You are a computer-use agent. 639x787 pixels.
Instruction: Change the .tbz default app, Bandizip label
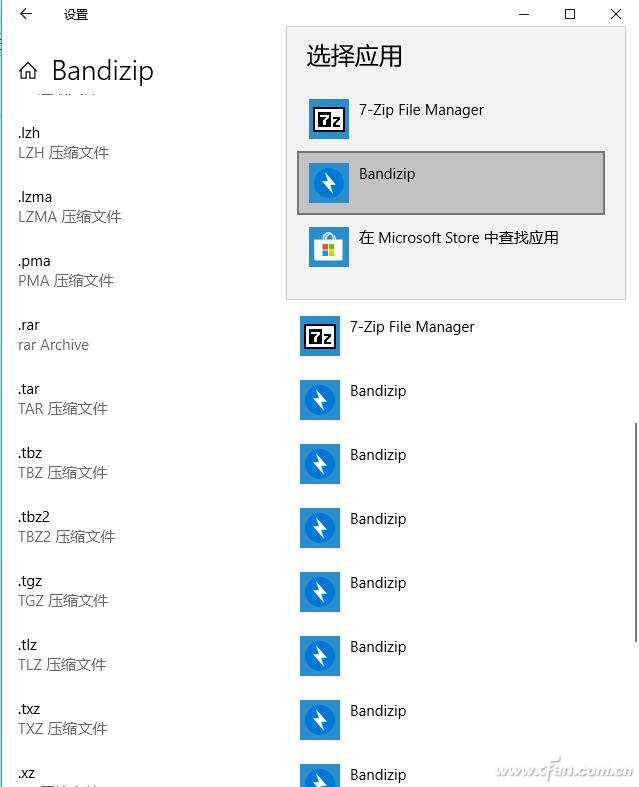[x=378, y=455]
